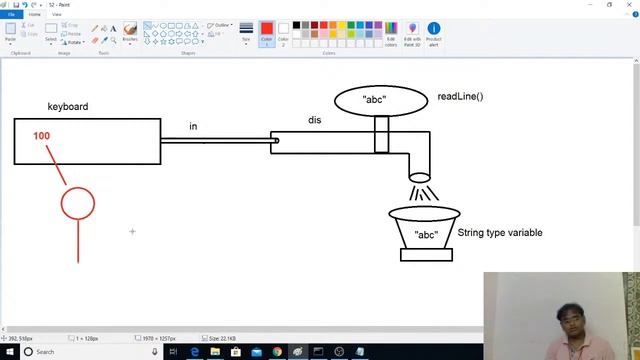Click the taskbar Search box
Image resolution: width=640 pixels, height=360 pixels.
(91, 352)
